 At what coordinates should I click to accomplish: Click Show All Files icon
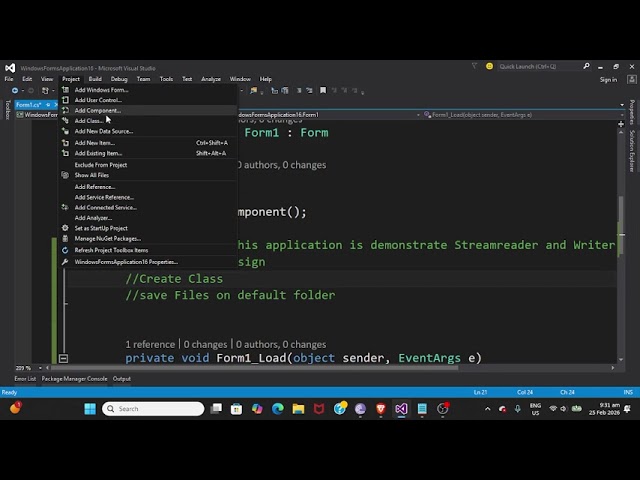coord(65,175)
